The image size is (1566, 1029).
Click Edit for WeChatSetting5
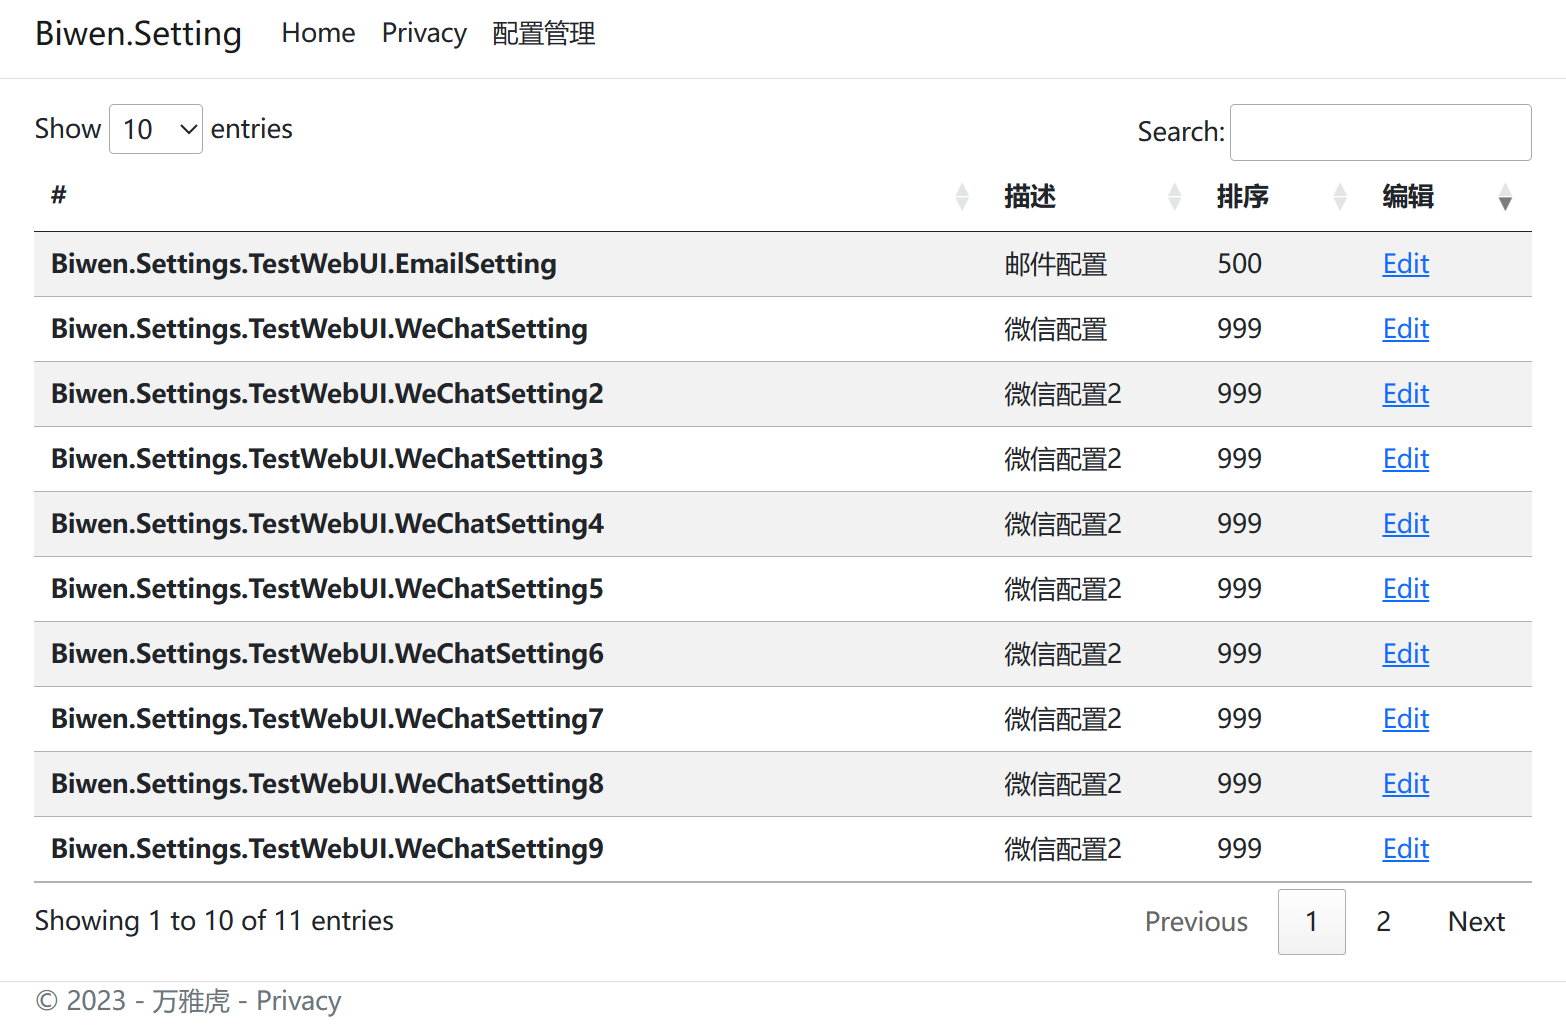(1405, 589)
